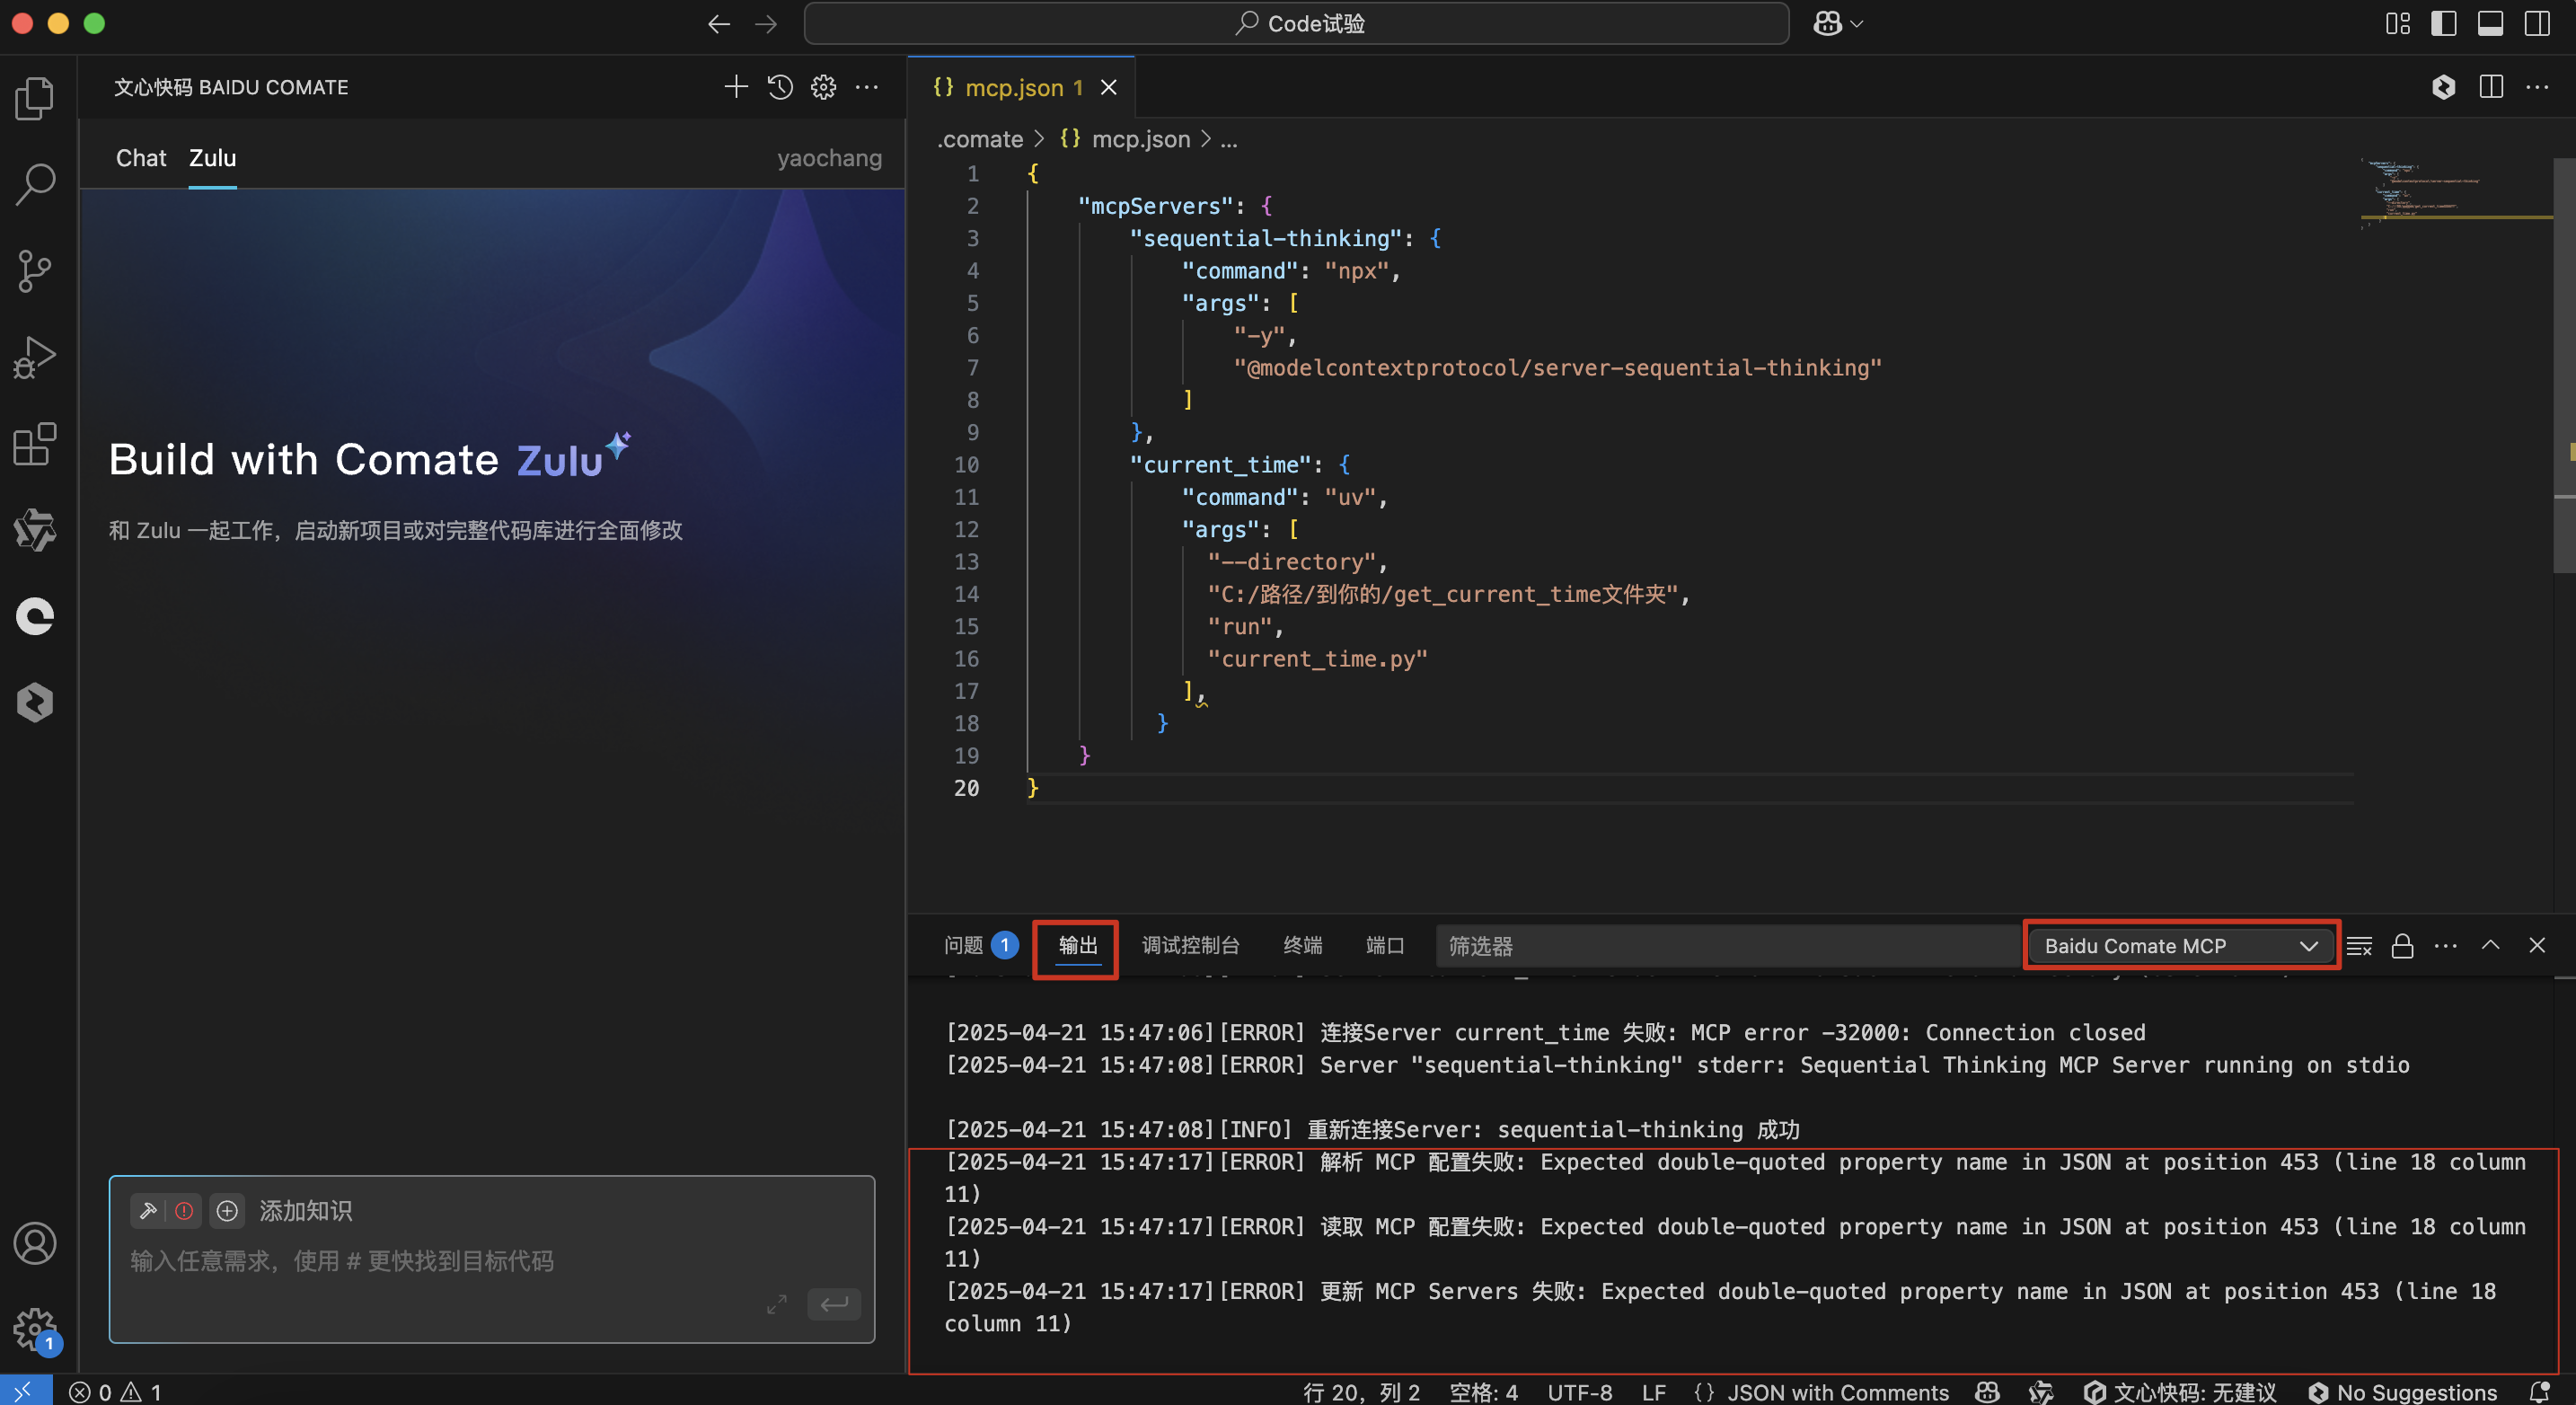Change indentation 空格: 4
This screenshot has width=2576, height=1405.
(x=1483, y=1392)
